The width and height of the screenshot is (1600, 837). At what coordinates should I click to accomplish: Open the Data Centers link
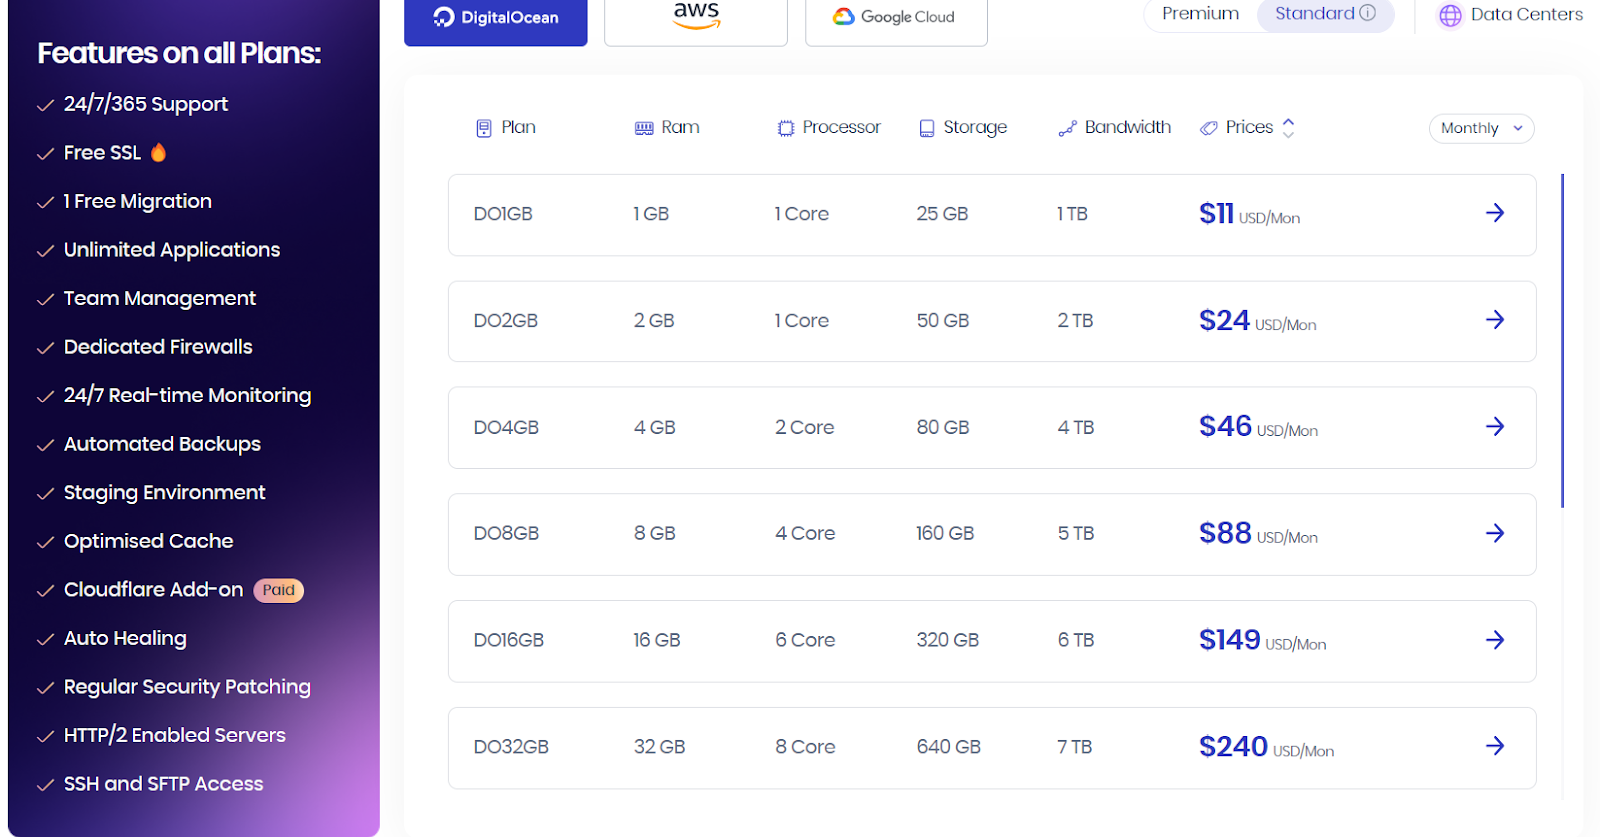click(x=1526, y=15)
